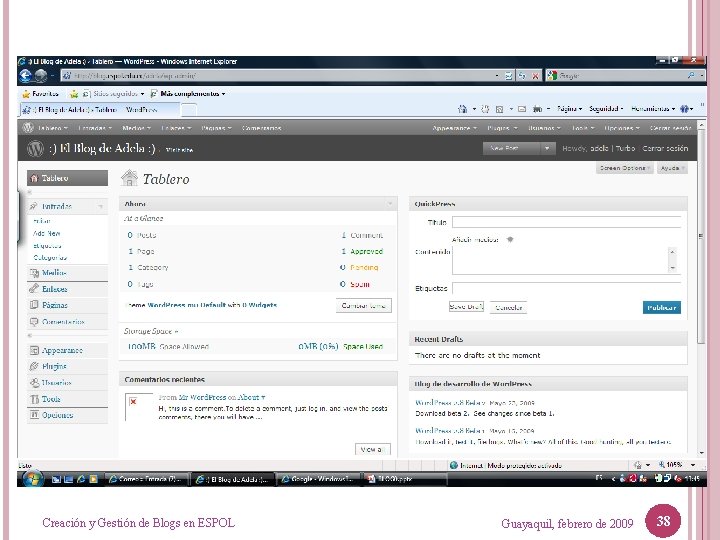The height and width of the screenshot is (540, 720).
Task: Open the Medios menu in top admin bar
Action: (136, 128)
